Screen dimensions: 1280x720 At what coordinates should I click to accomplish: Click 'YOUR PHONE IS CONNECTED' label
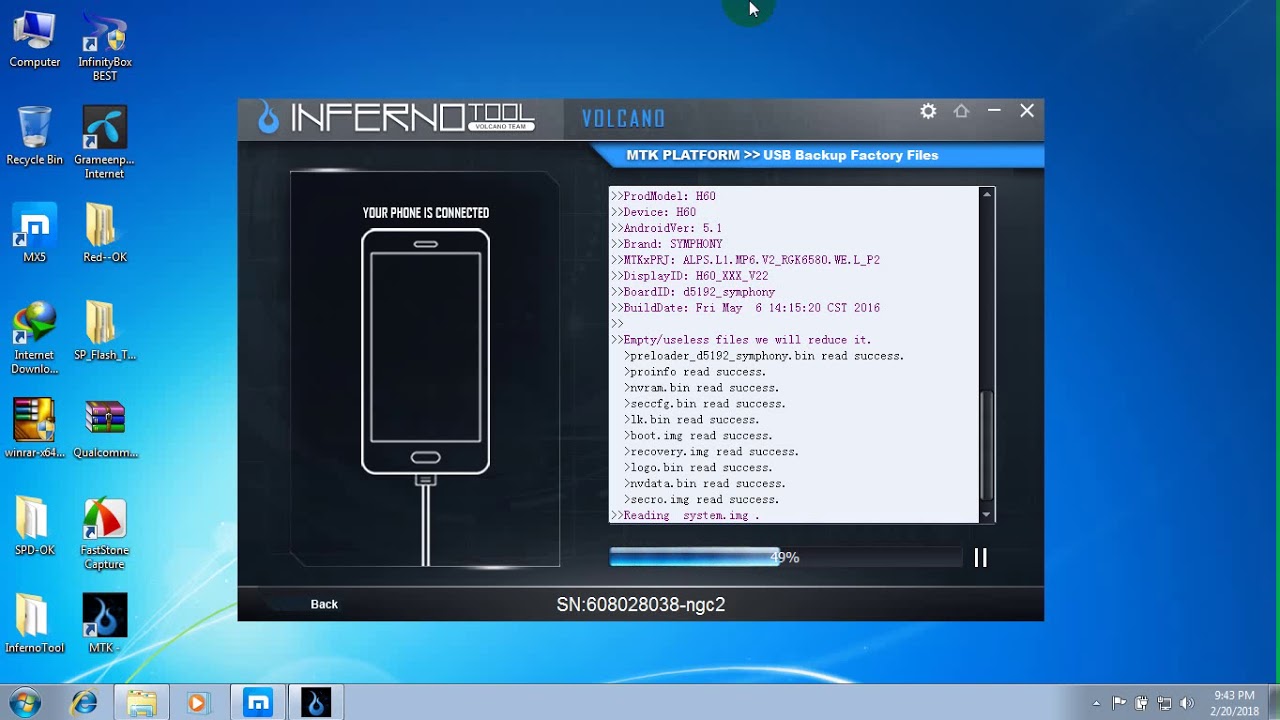[426, 213]
